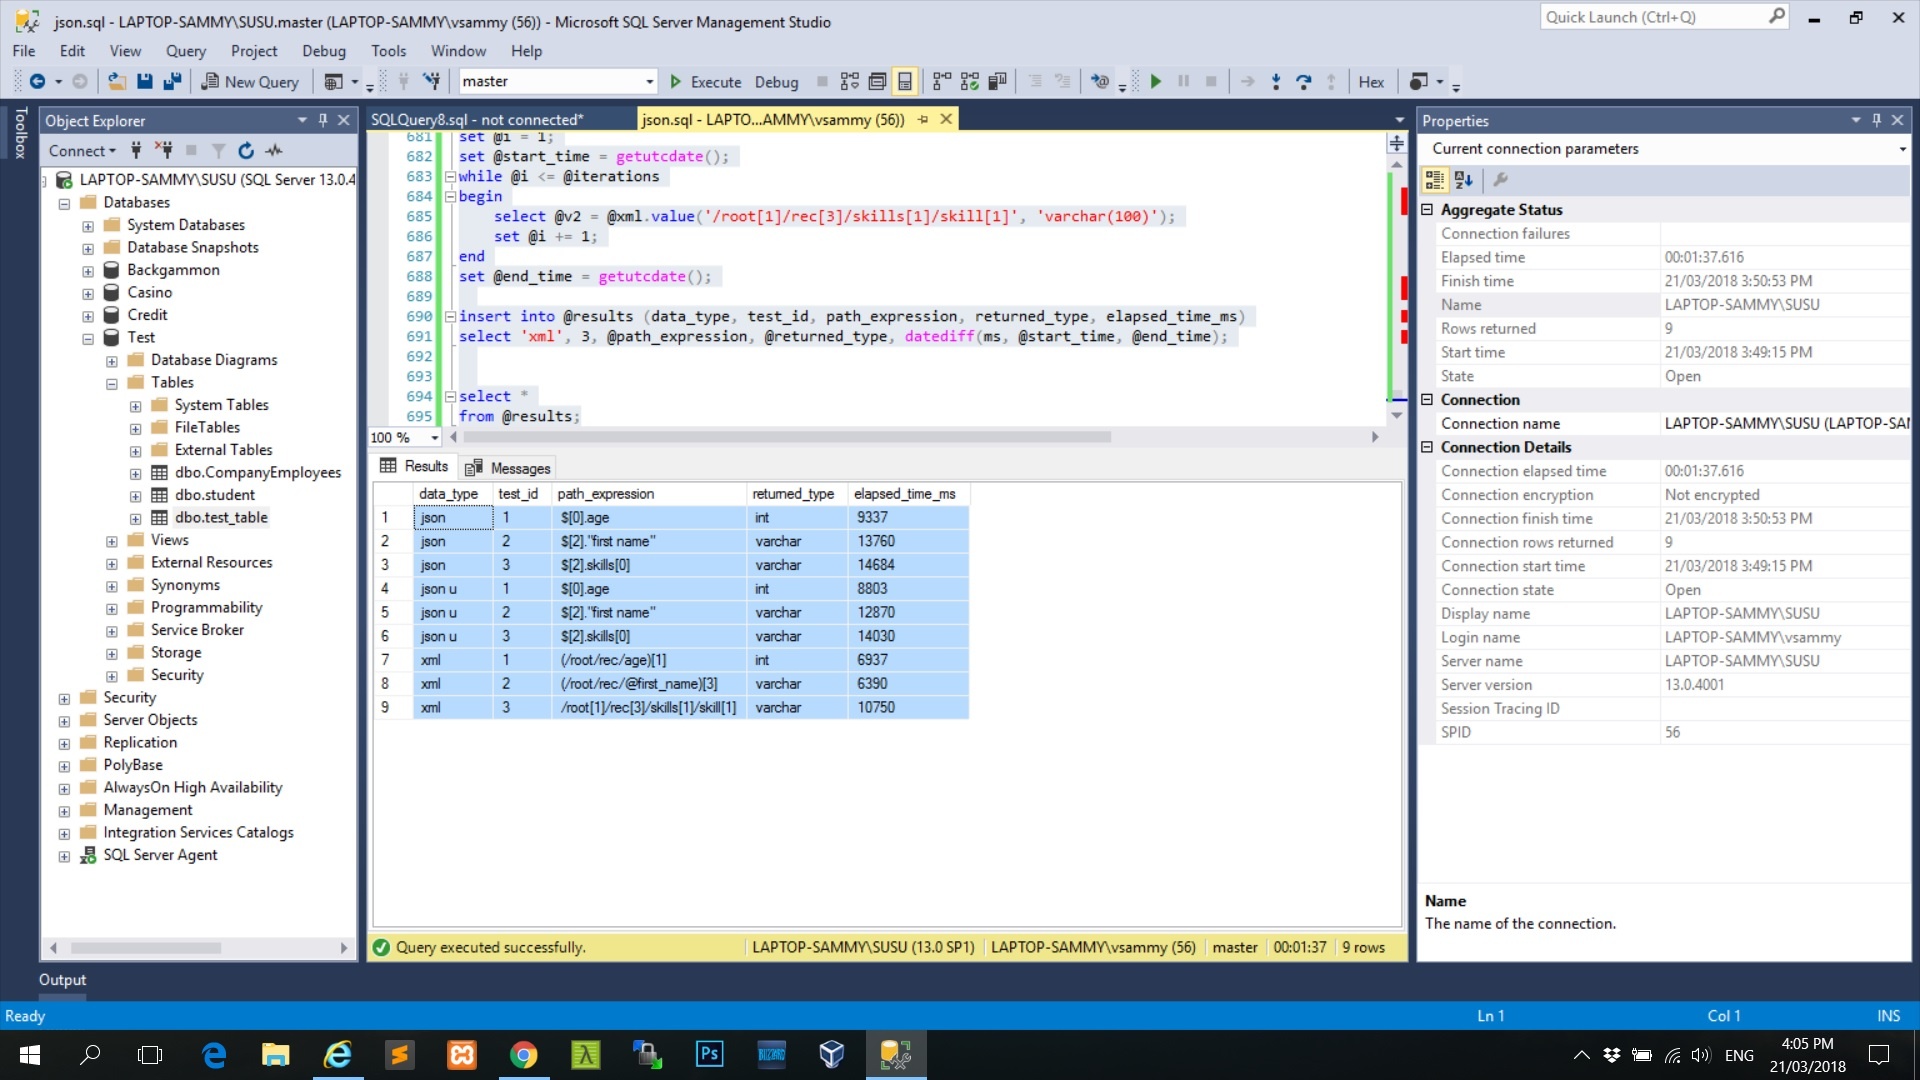Toggle the IntelliSense enabled icon

[905, 82]
